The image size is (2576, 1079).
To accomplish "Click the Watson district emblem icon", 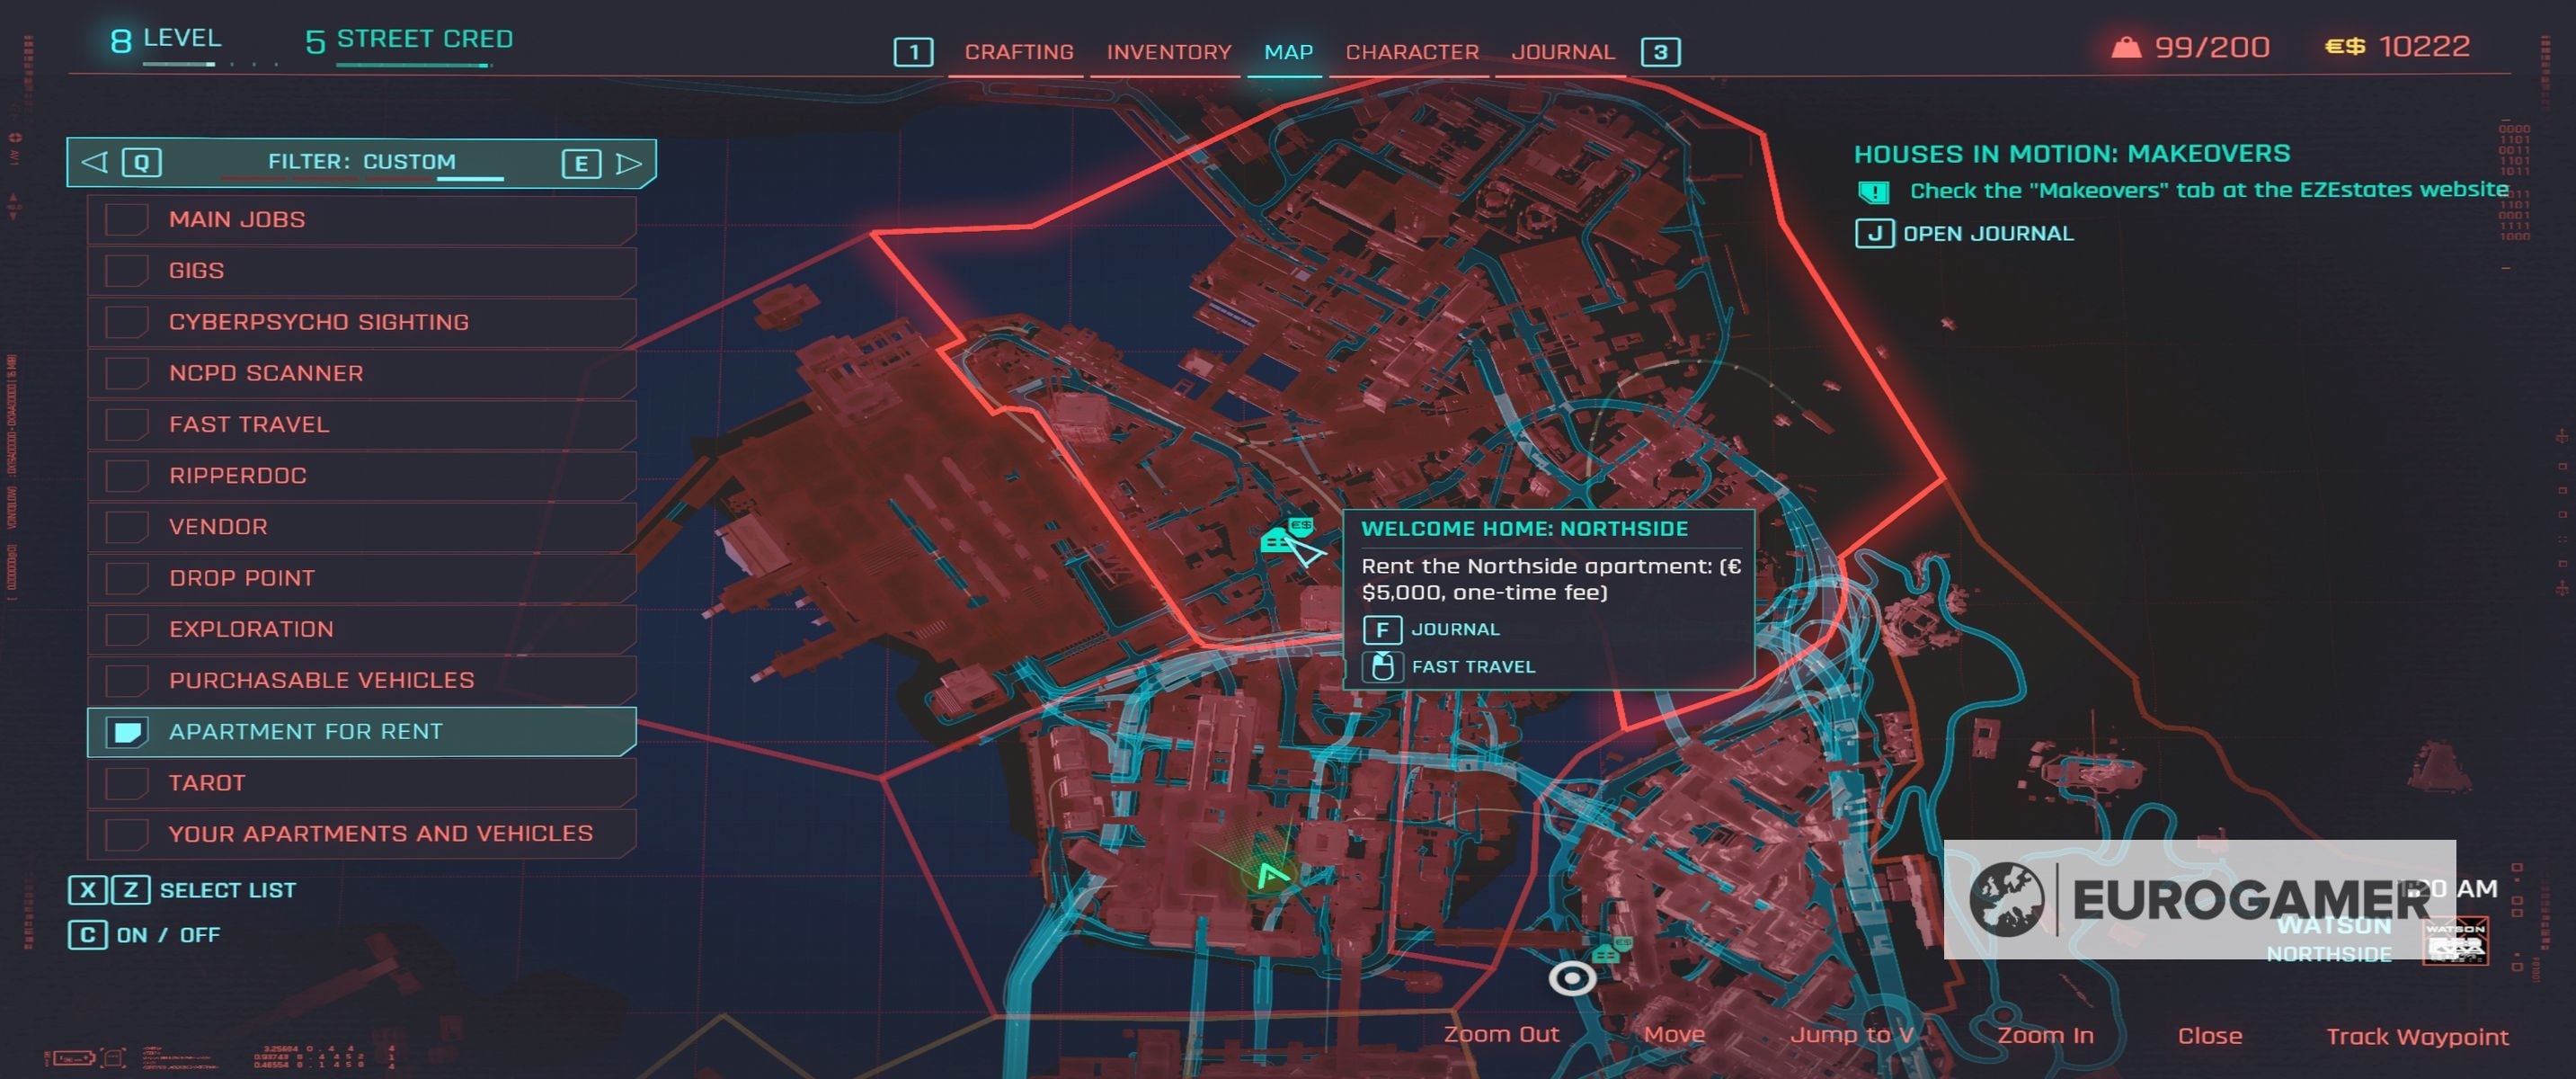I will 2454,943.
